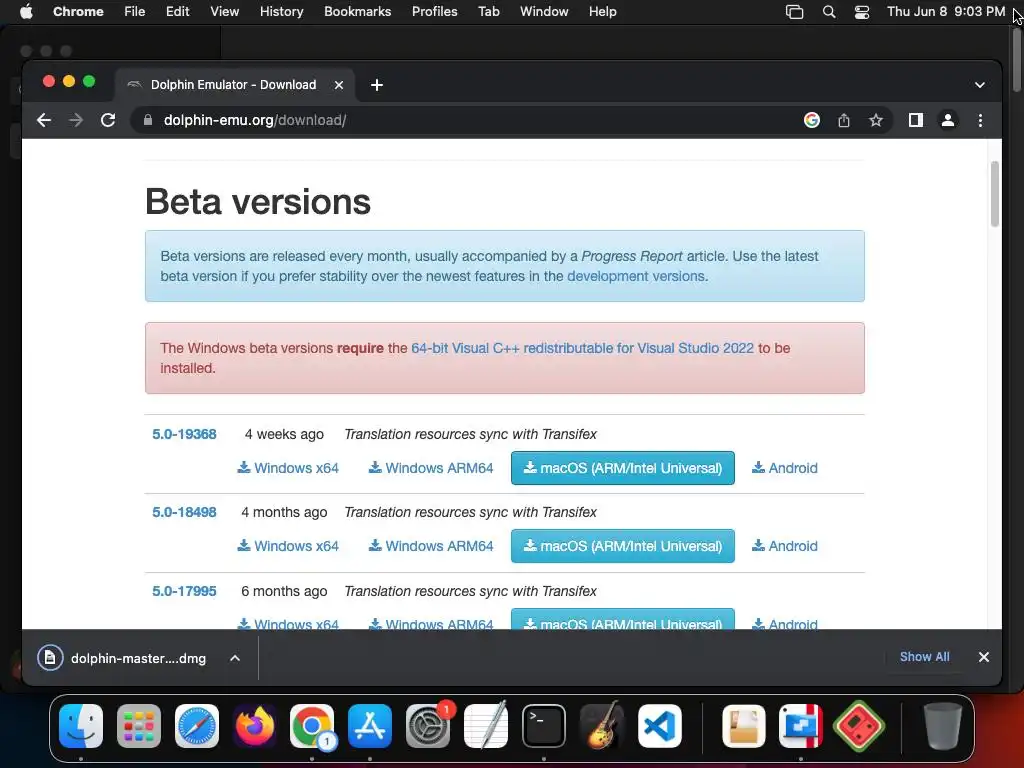Open Chrome's three-dot menu
Image resolution: width=1024 pixels, height=768 pixels.
[x=980, y=120]
